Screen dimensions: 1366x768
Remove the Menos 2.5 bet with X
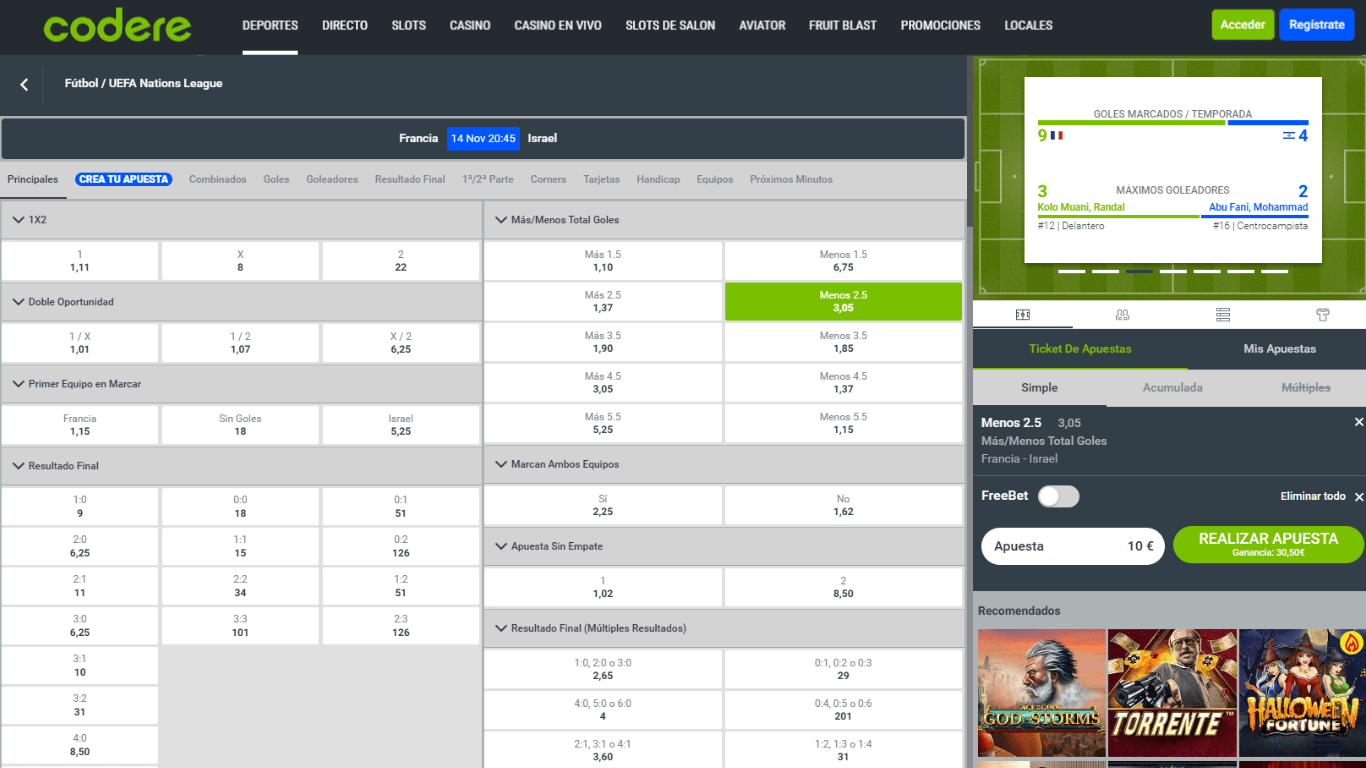[x=1358, y=422]
